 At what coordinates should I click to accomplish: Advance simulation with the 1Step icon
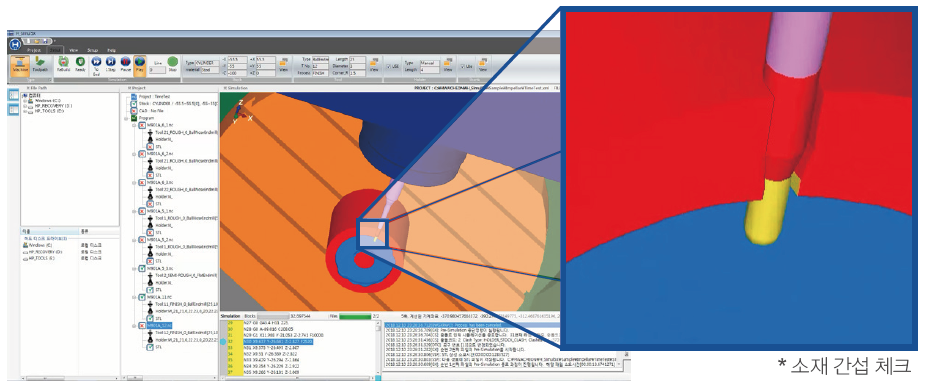click(x=111, y=64)
